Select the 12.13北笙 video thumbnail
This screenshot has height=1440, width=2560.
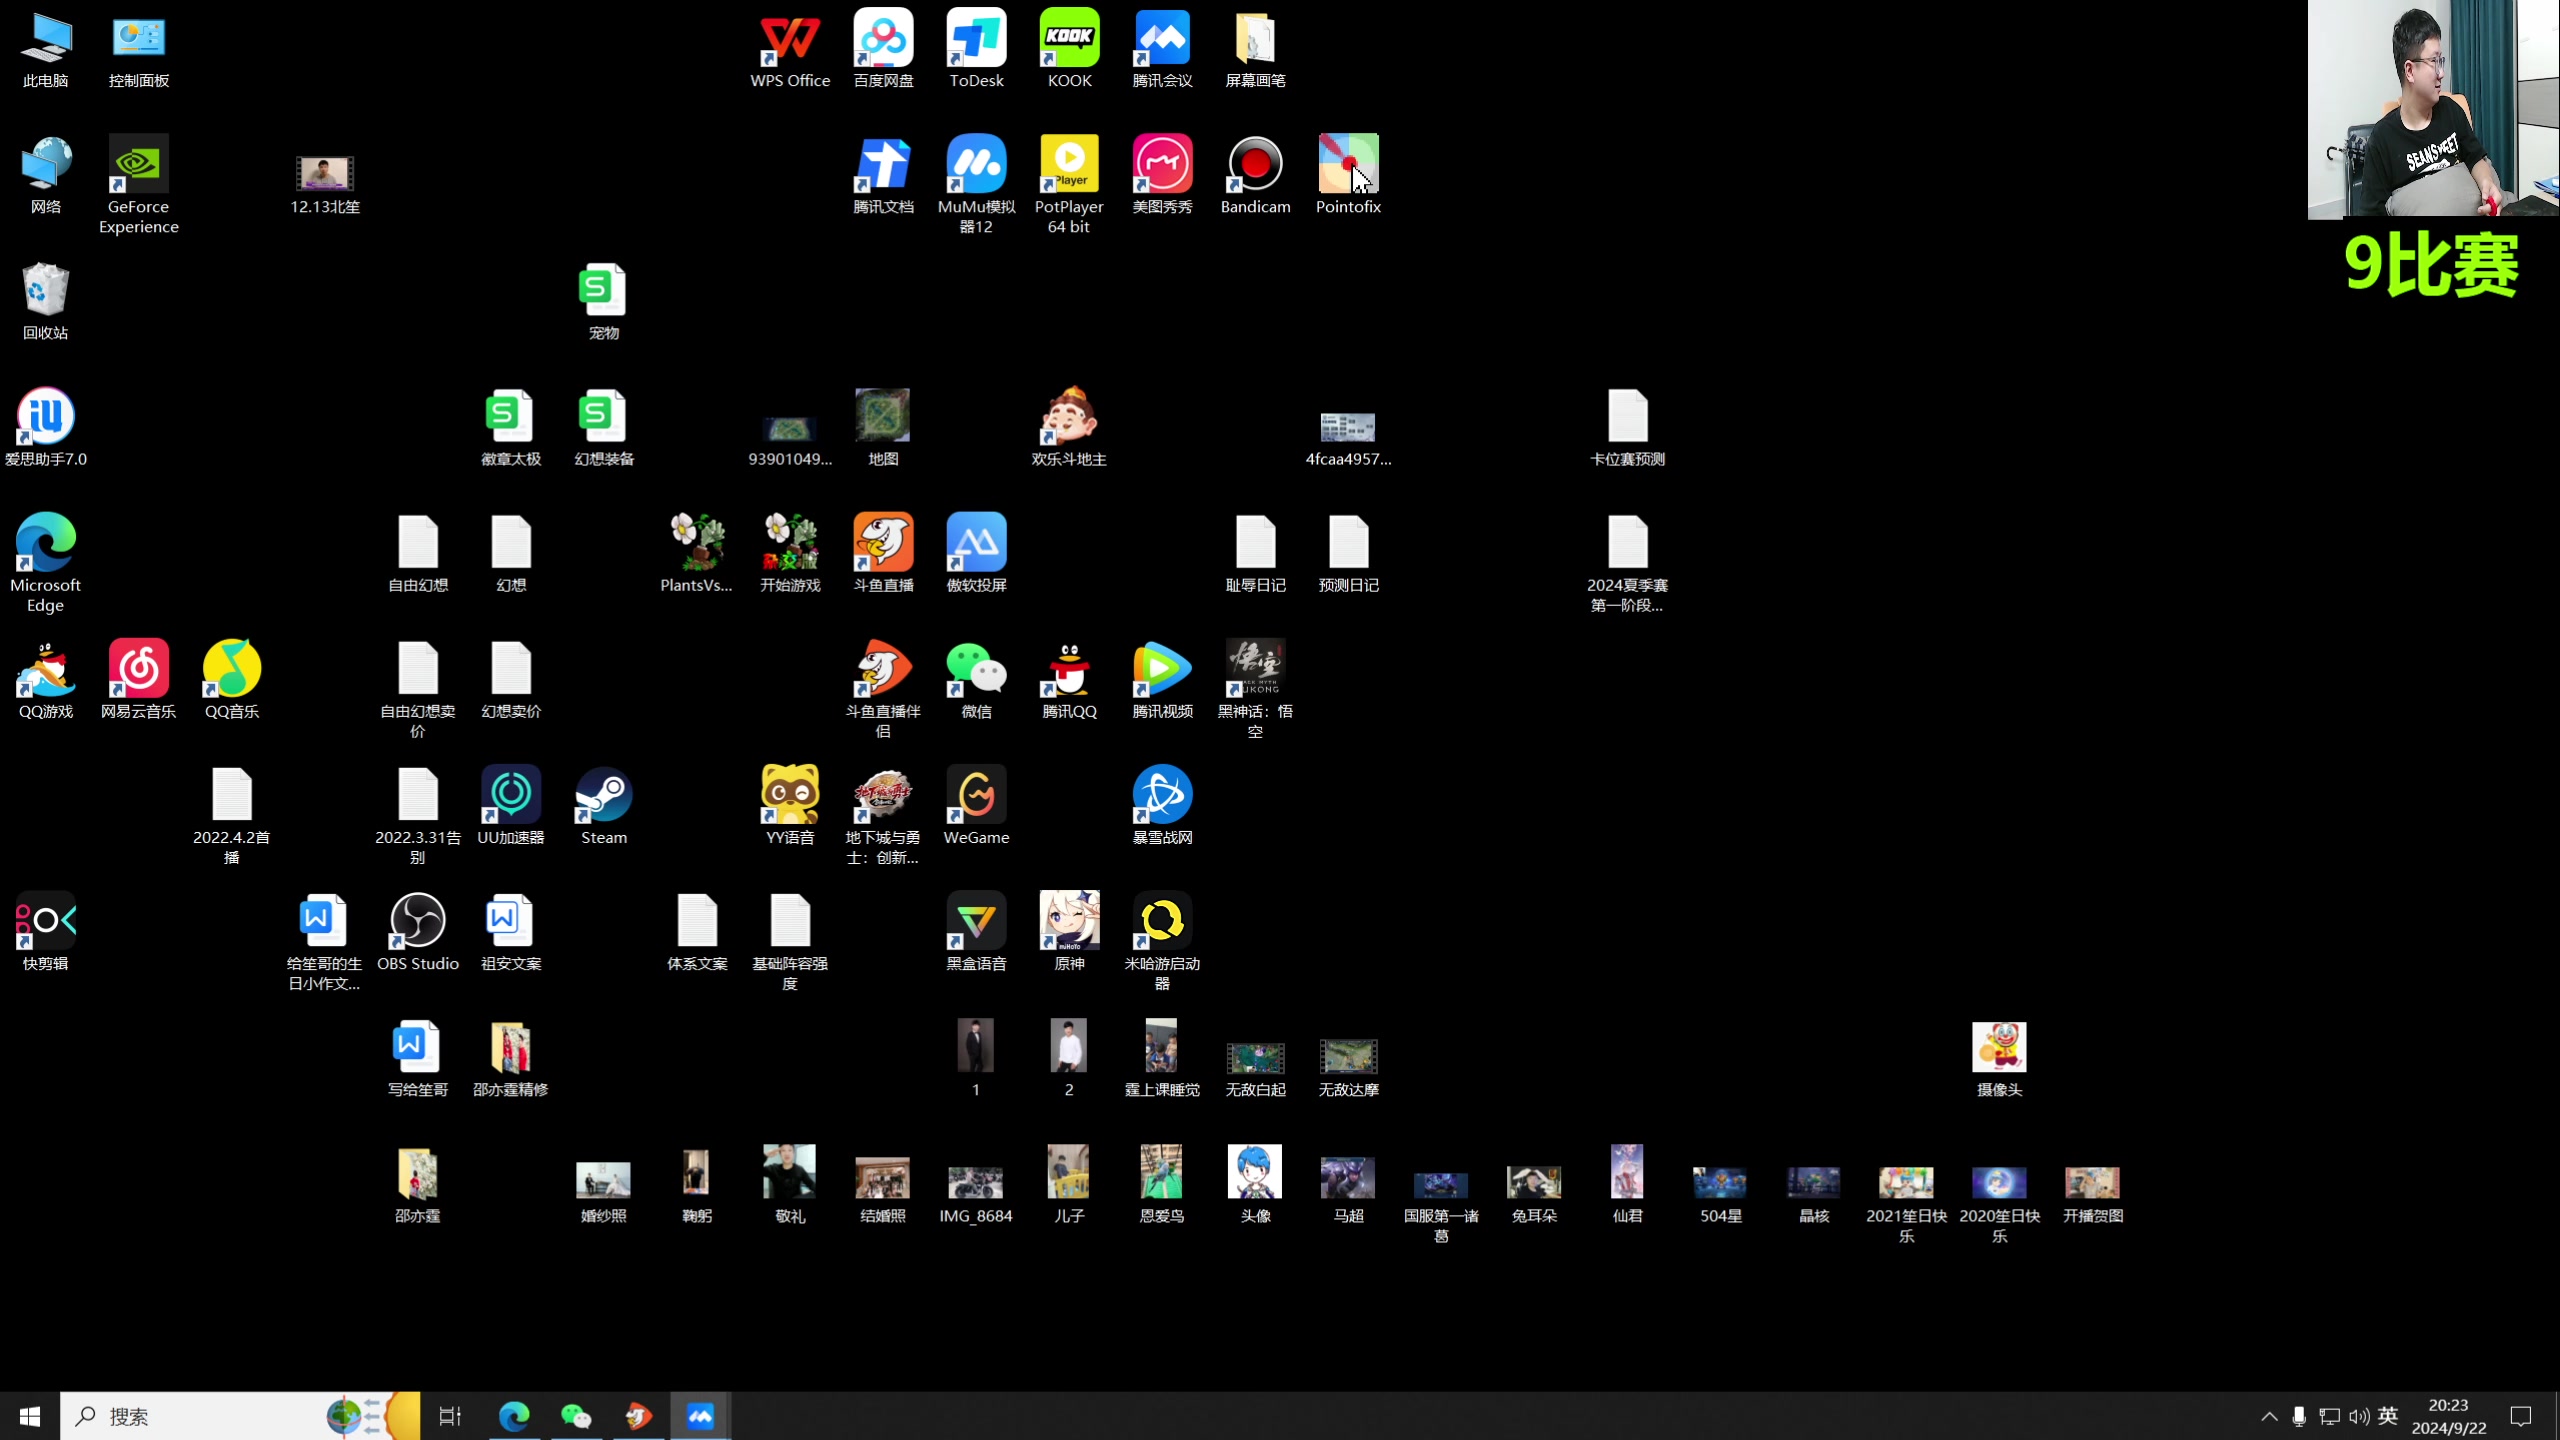pos(324,186)
